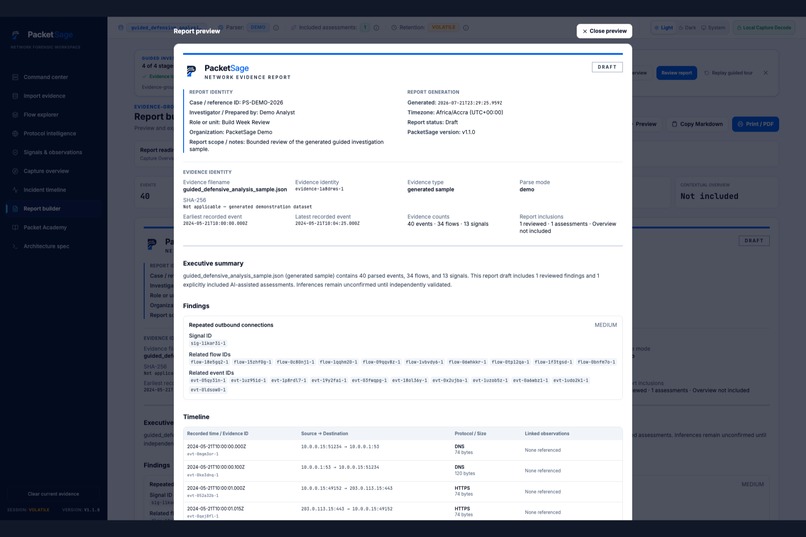Click info icon next to Parser DEMO
Viewport: 806px width, 537px height.
[276, 28]
